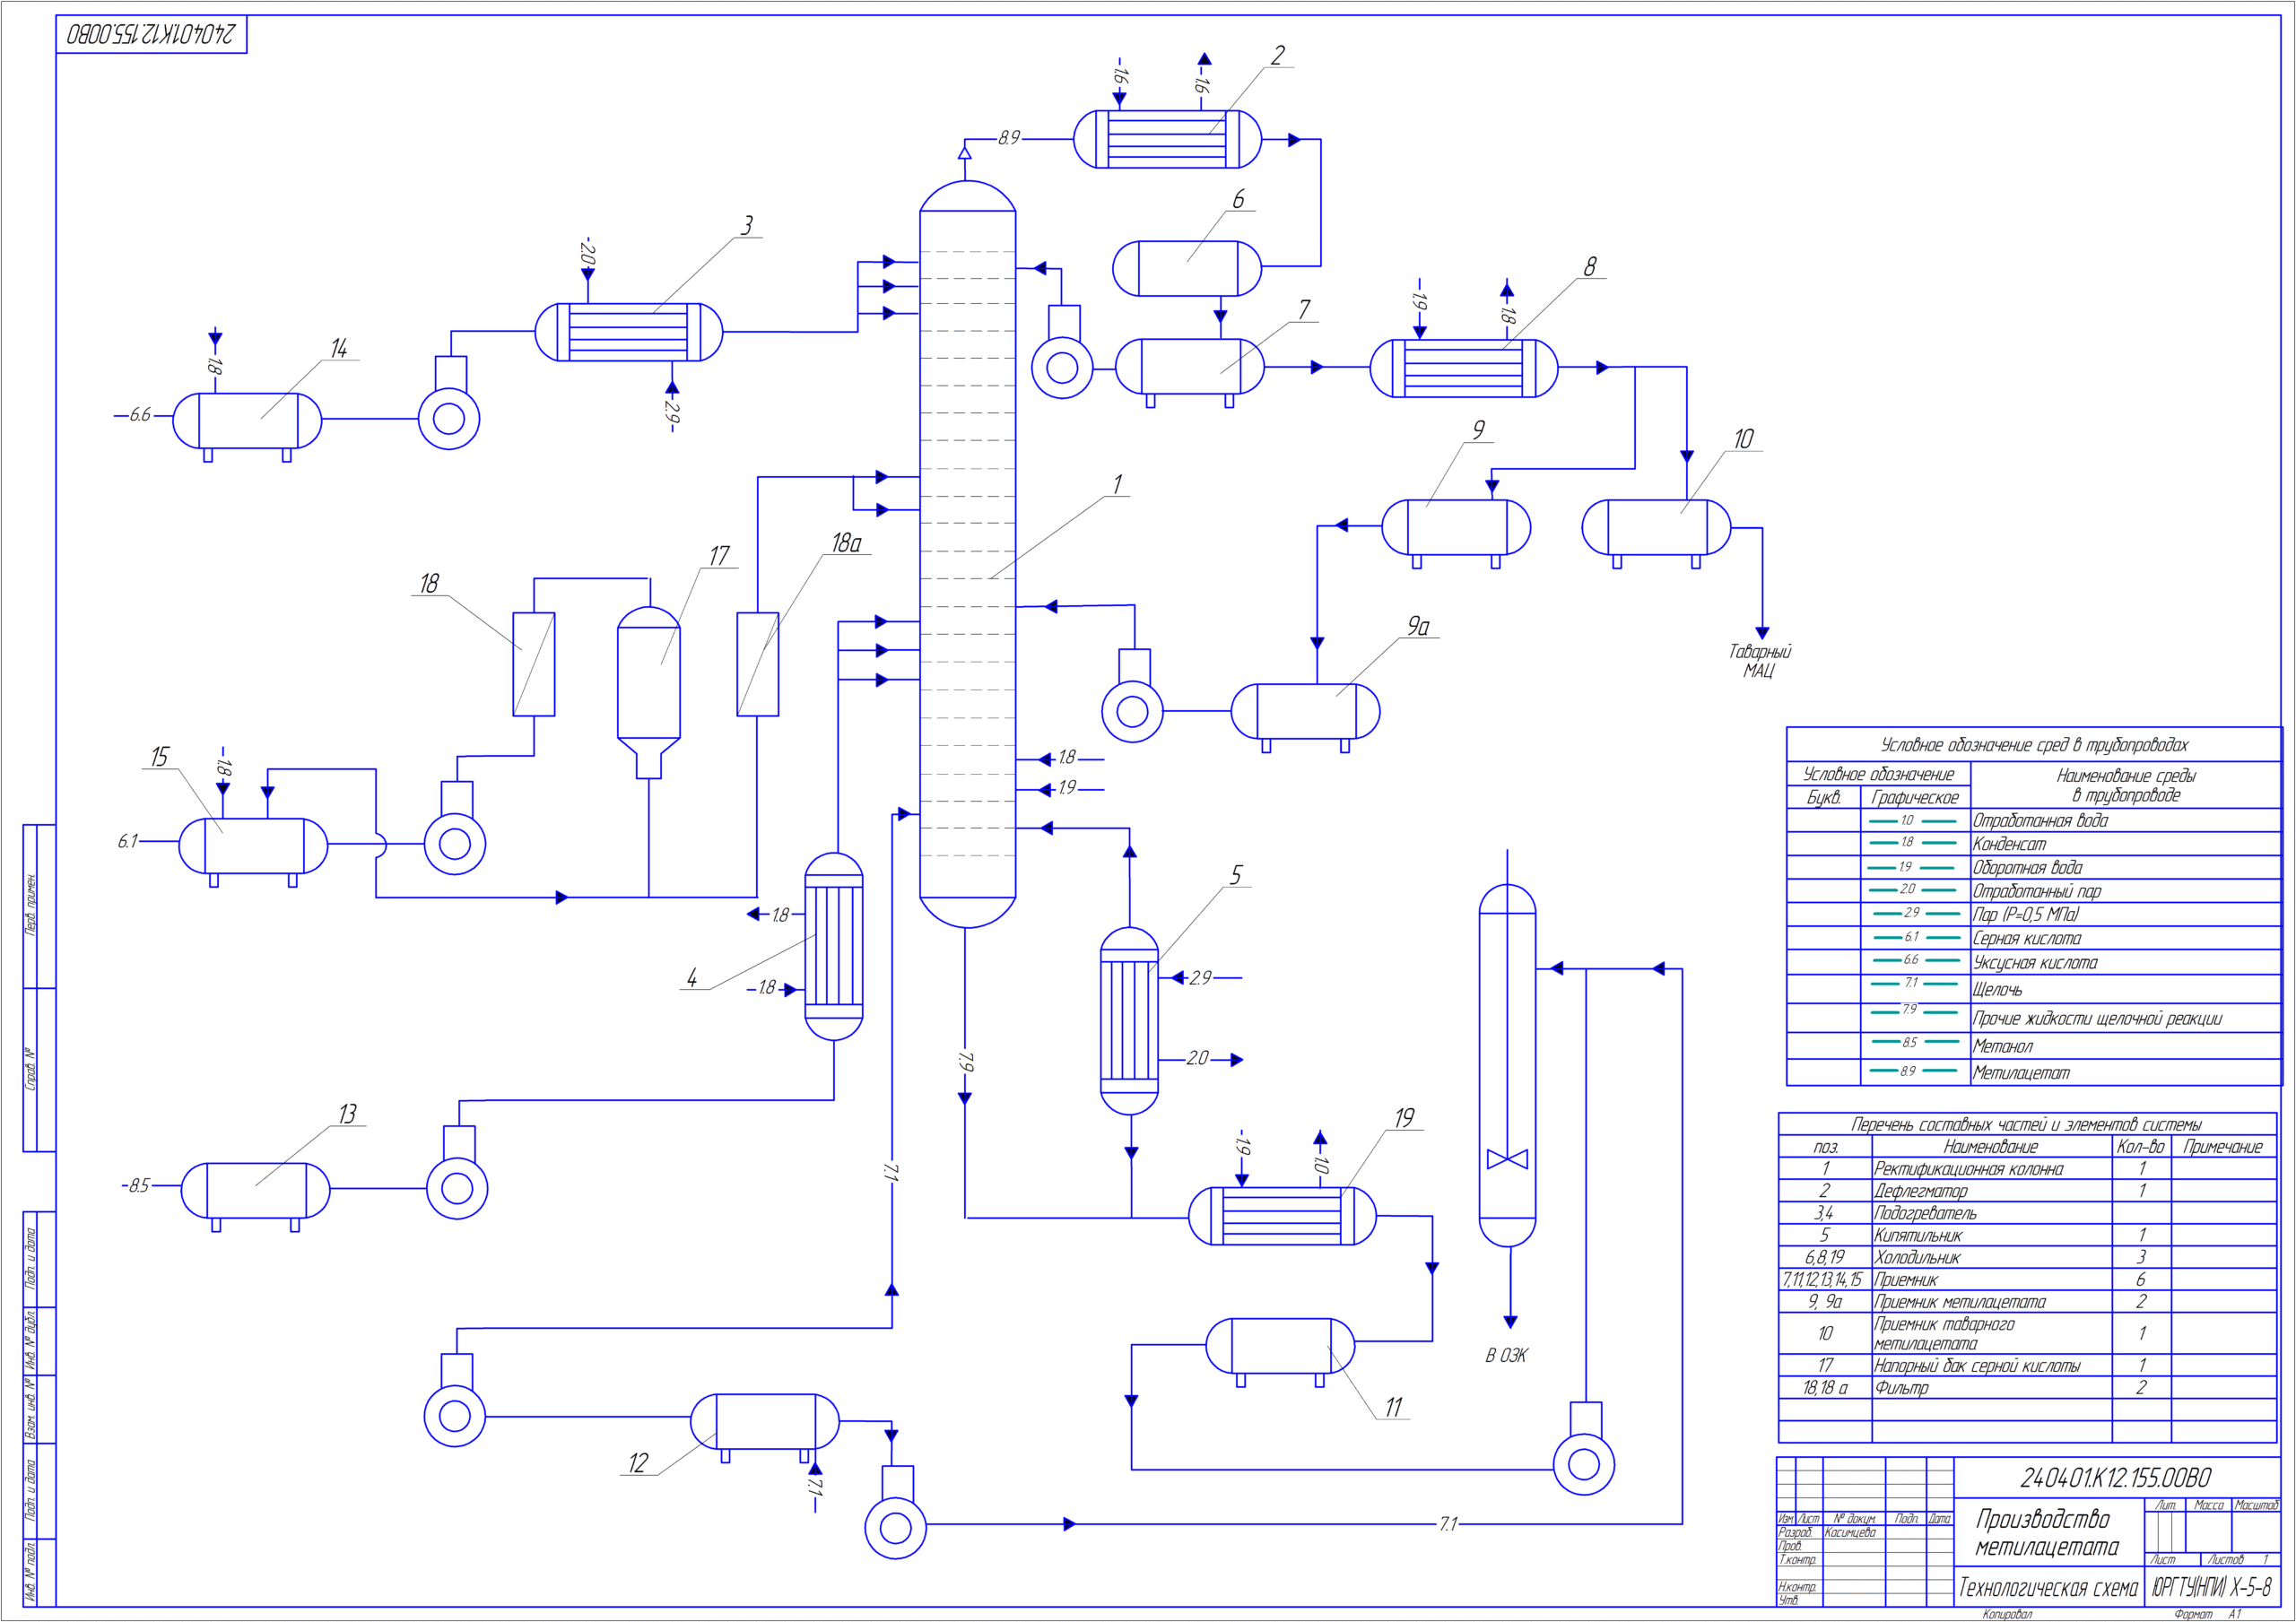Select drawing code 240401.К12.155.00ВО in title block
This screenshot has height=1622, width=2296.
click(2115, 1477)
